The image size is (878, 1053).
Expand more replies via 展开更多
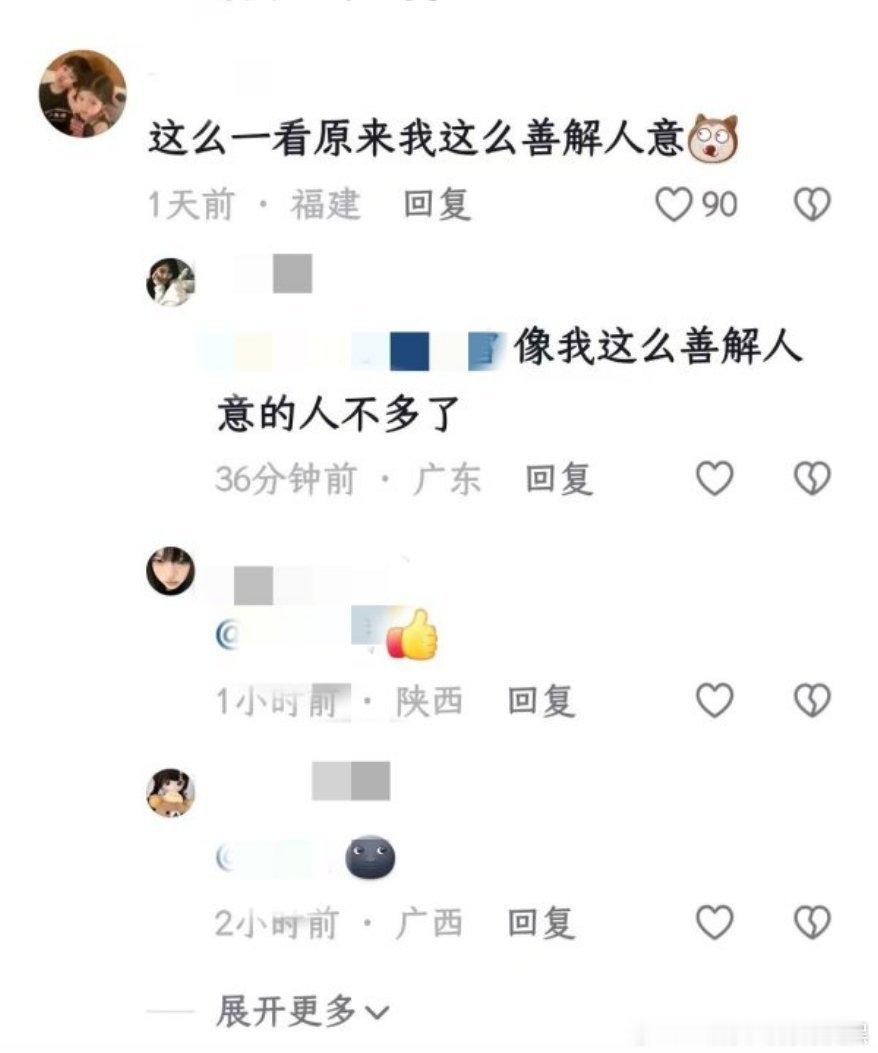point(302,1011)
